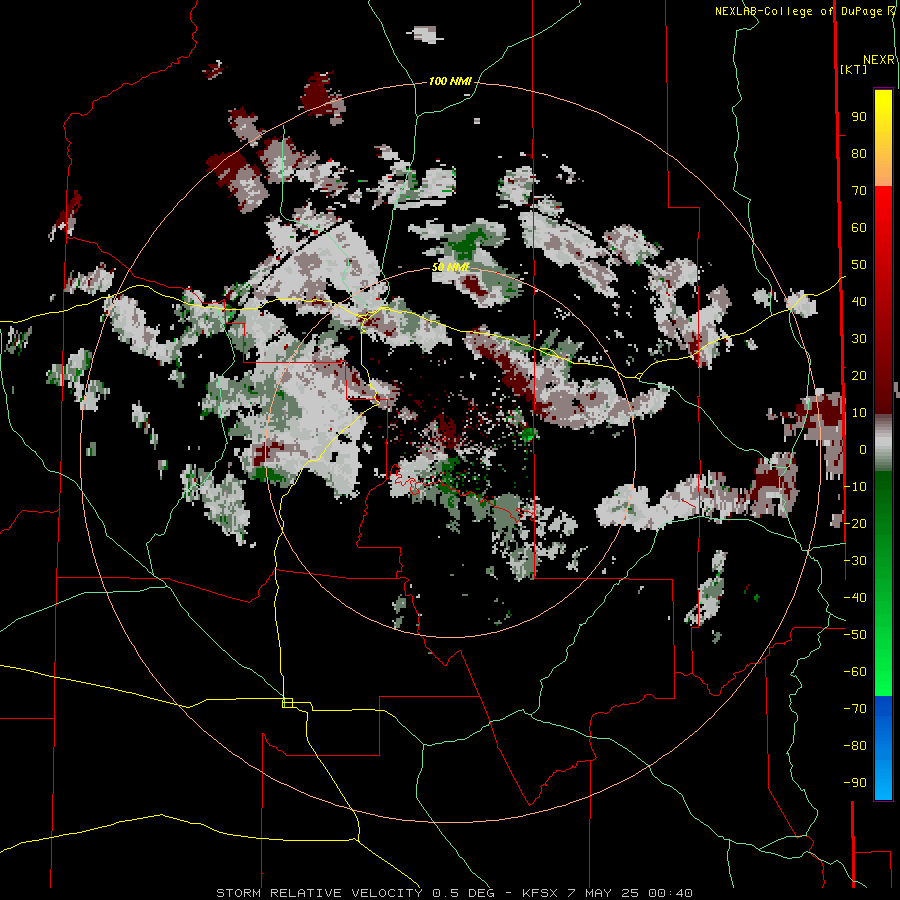The width and height of the screenshot is (900, 900).
Task: Click the "50 NMI" range ring label
Action: [x=451, y=267]
